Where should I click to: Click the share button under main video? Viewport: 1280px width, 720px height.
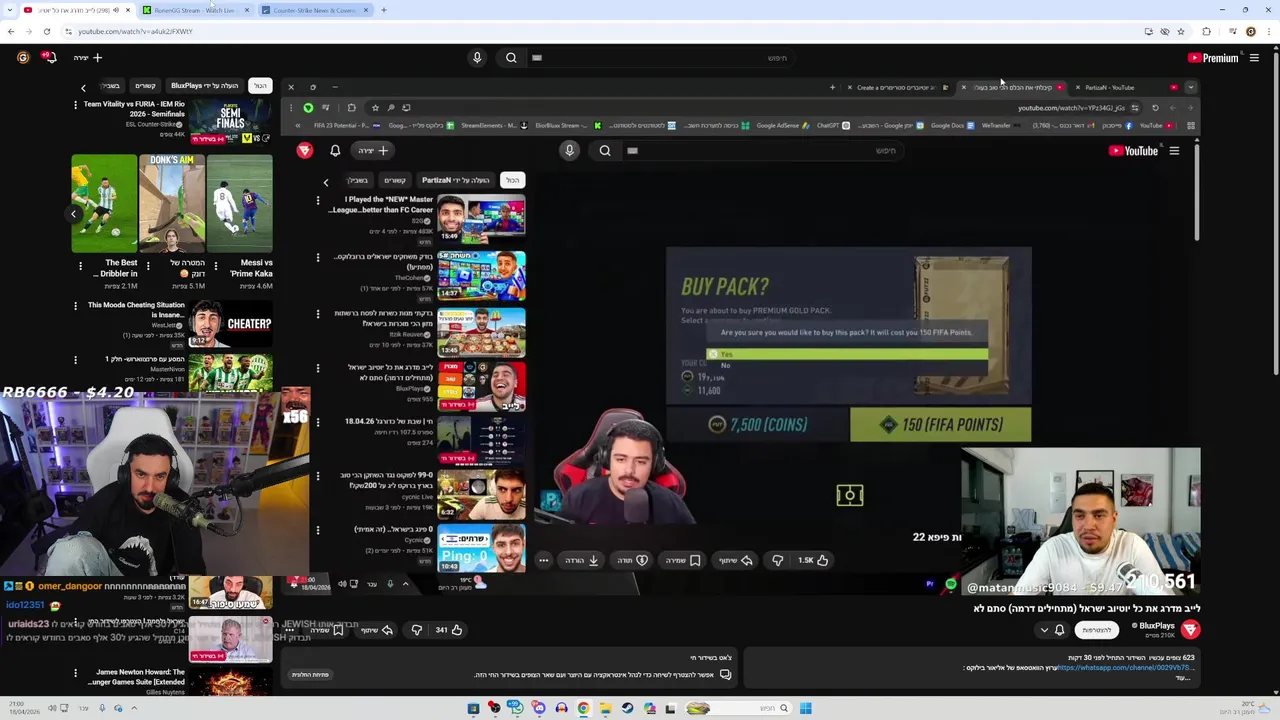[x=376, y=630]
